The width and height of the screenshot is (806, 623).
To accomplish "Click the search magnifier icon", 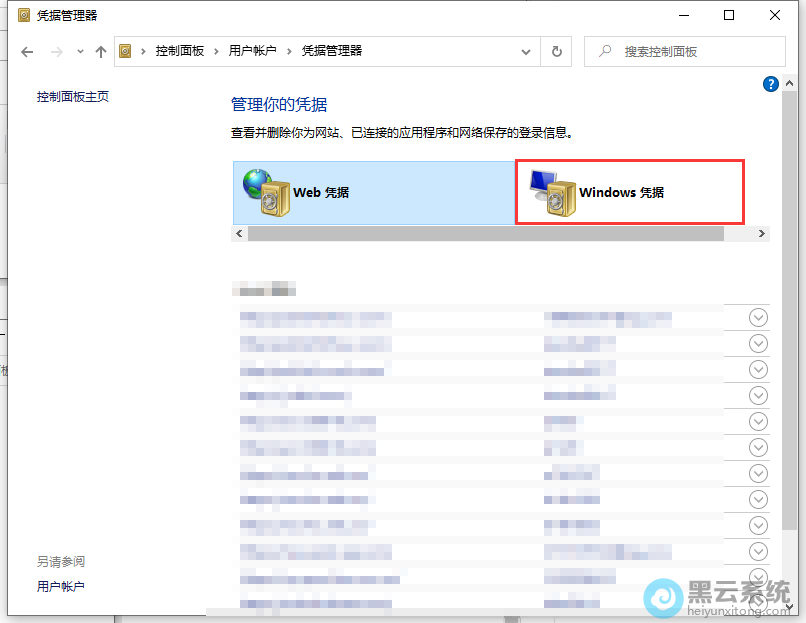I will click(603, 51).
